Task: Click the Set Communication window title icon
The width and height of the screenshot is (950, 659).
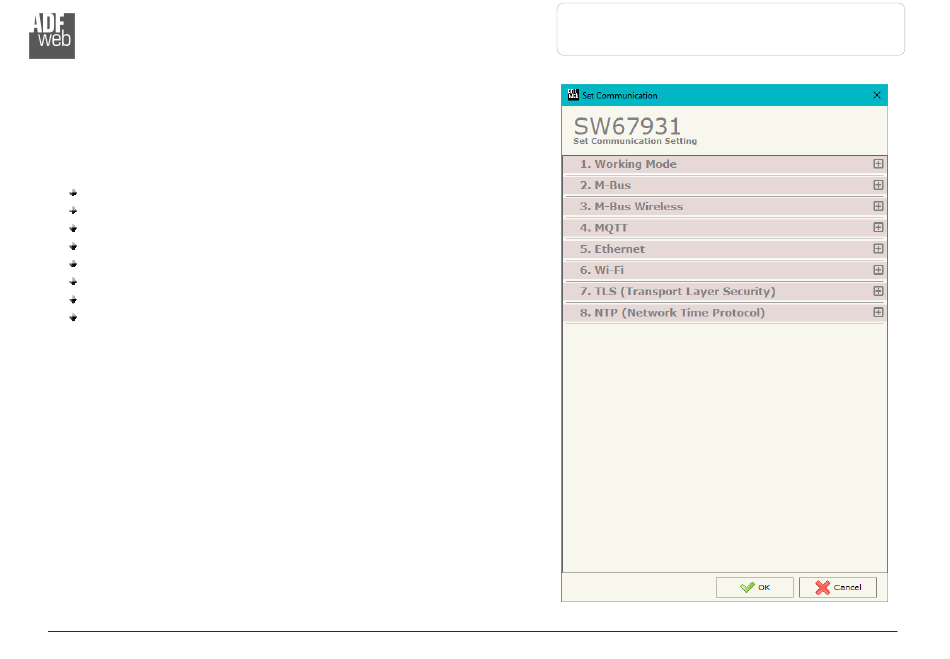Action: pos(573,95)
